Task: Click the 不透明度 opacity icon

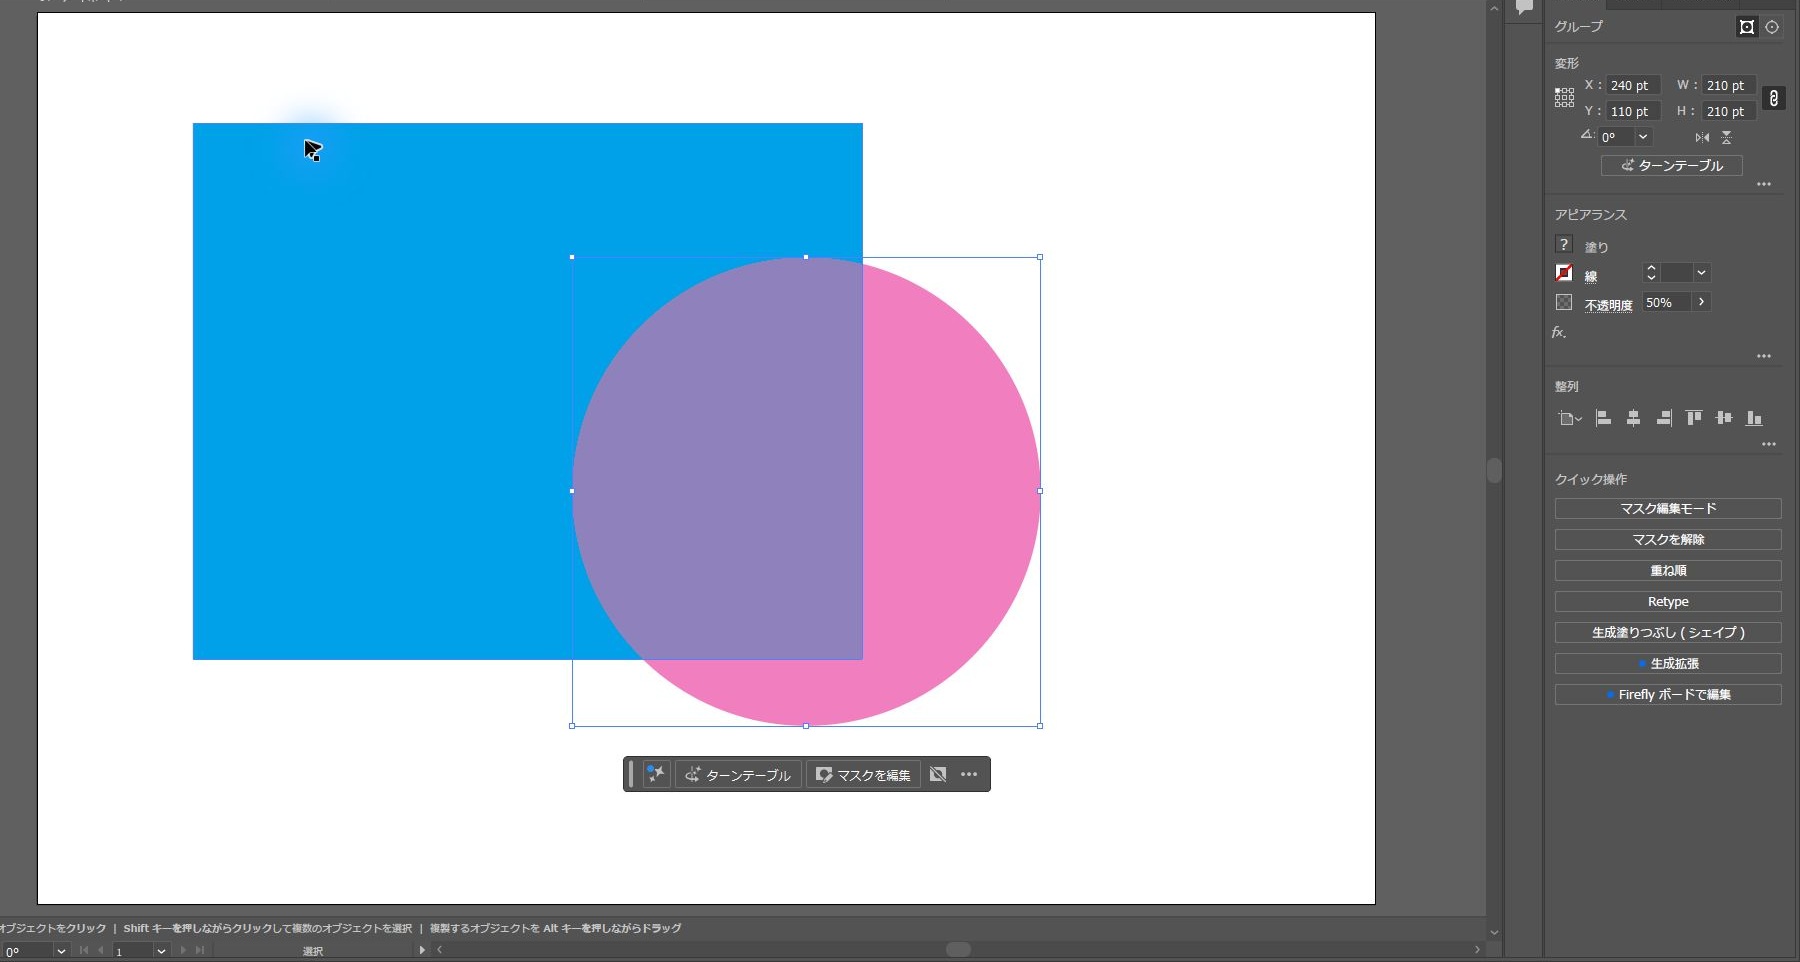Action: pyautogui.click(x=1564, y=302)
